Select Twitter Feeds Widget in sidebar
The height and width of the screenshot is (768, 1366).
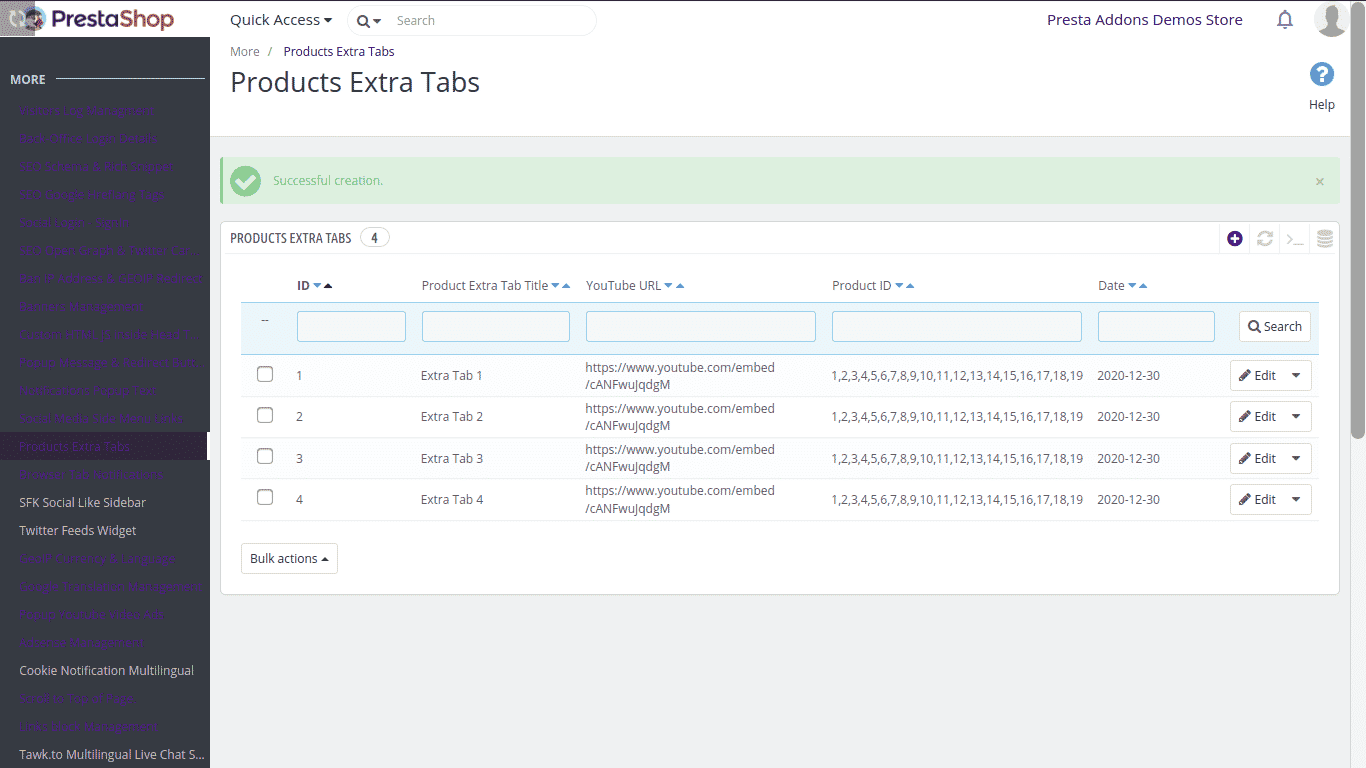pos(78,531)
